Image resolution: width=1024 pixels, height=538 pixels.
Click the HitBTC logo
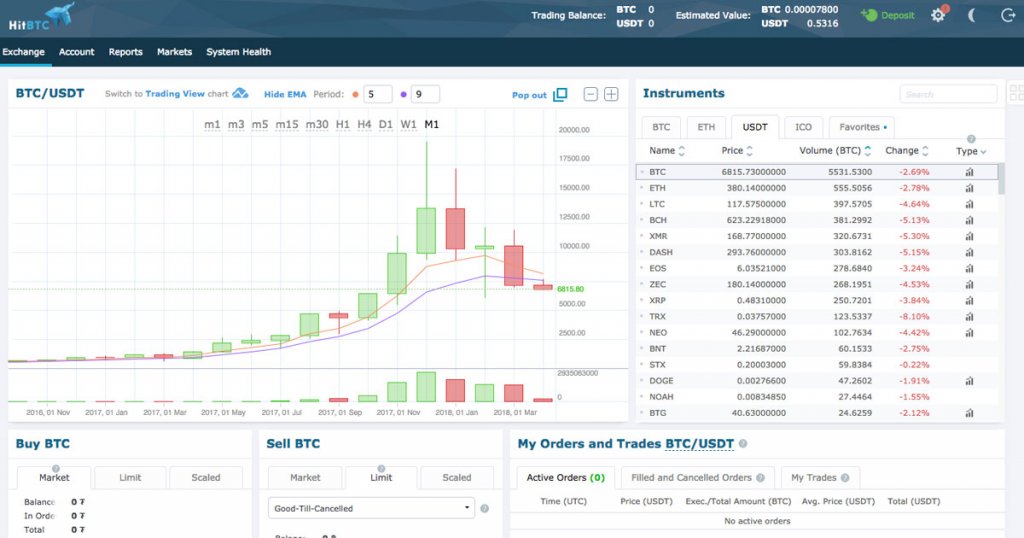point(41,17)
